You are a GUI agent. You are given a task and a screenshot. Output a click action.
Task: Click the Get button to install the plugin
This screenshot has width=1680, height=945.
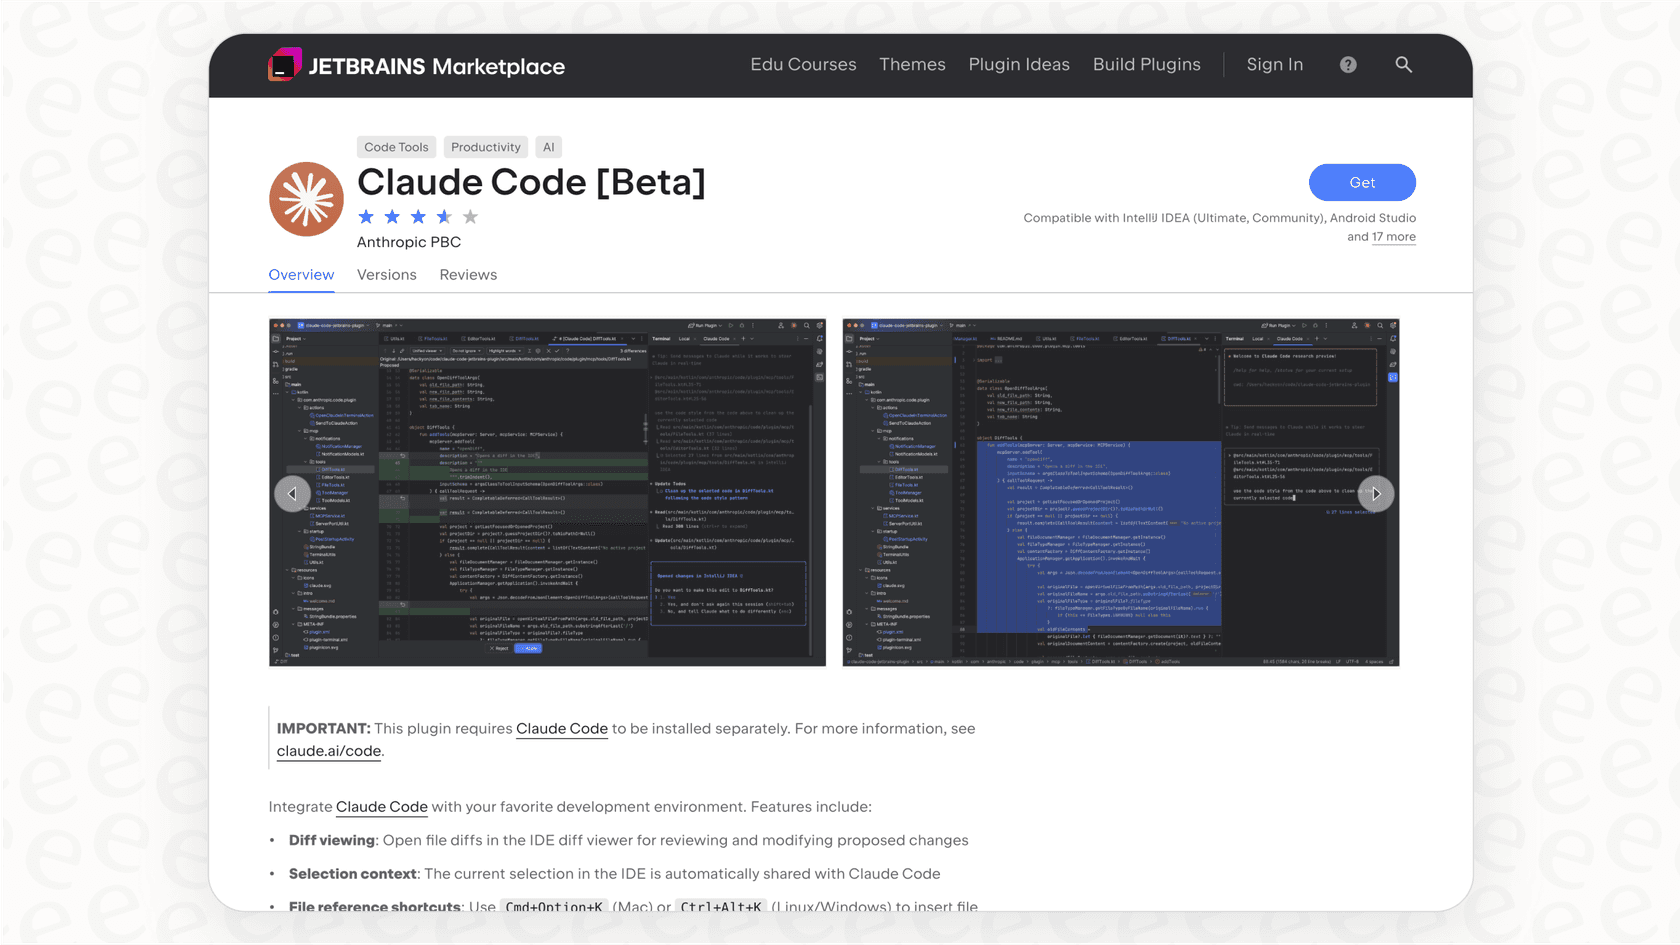(1362, 182)
